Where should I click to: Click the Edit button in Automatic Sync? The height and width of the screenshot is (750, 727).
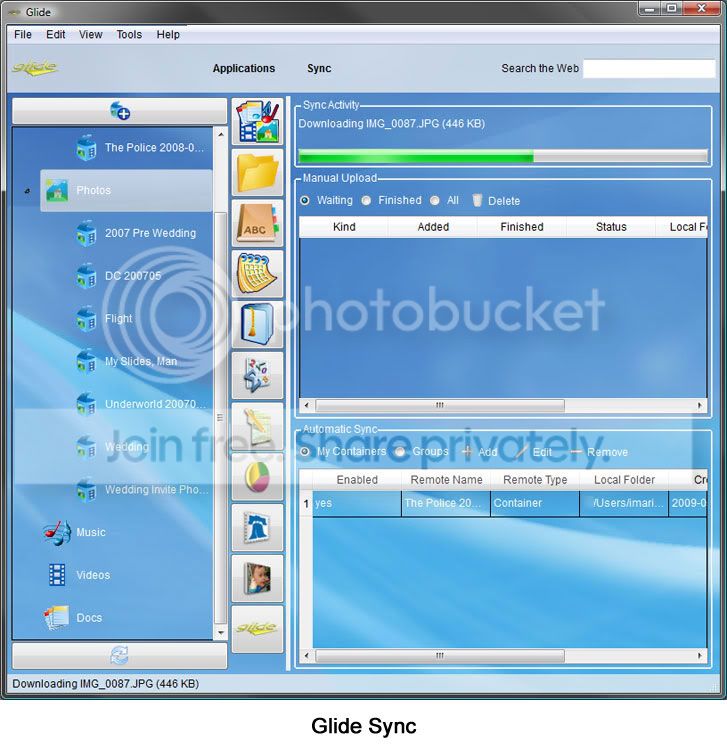[535, 452]
